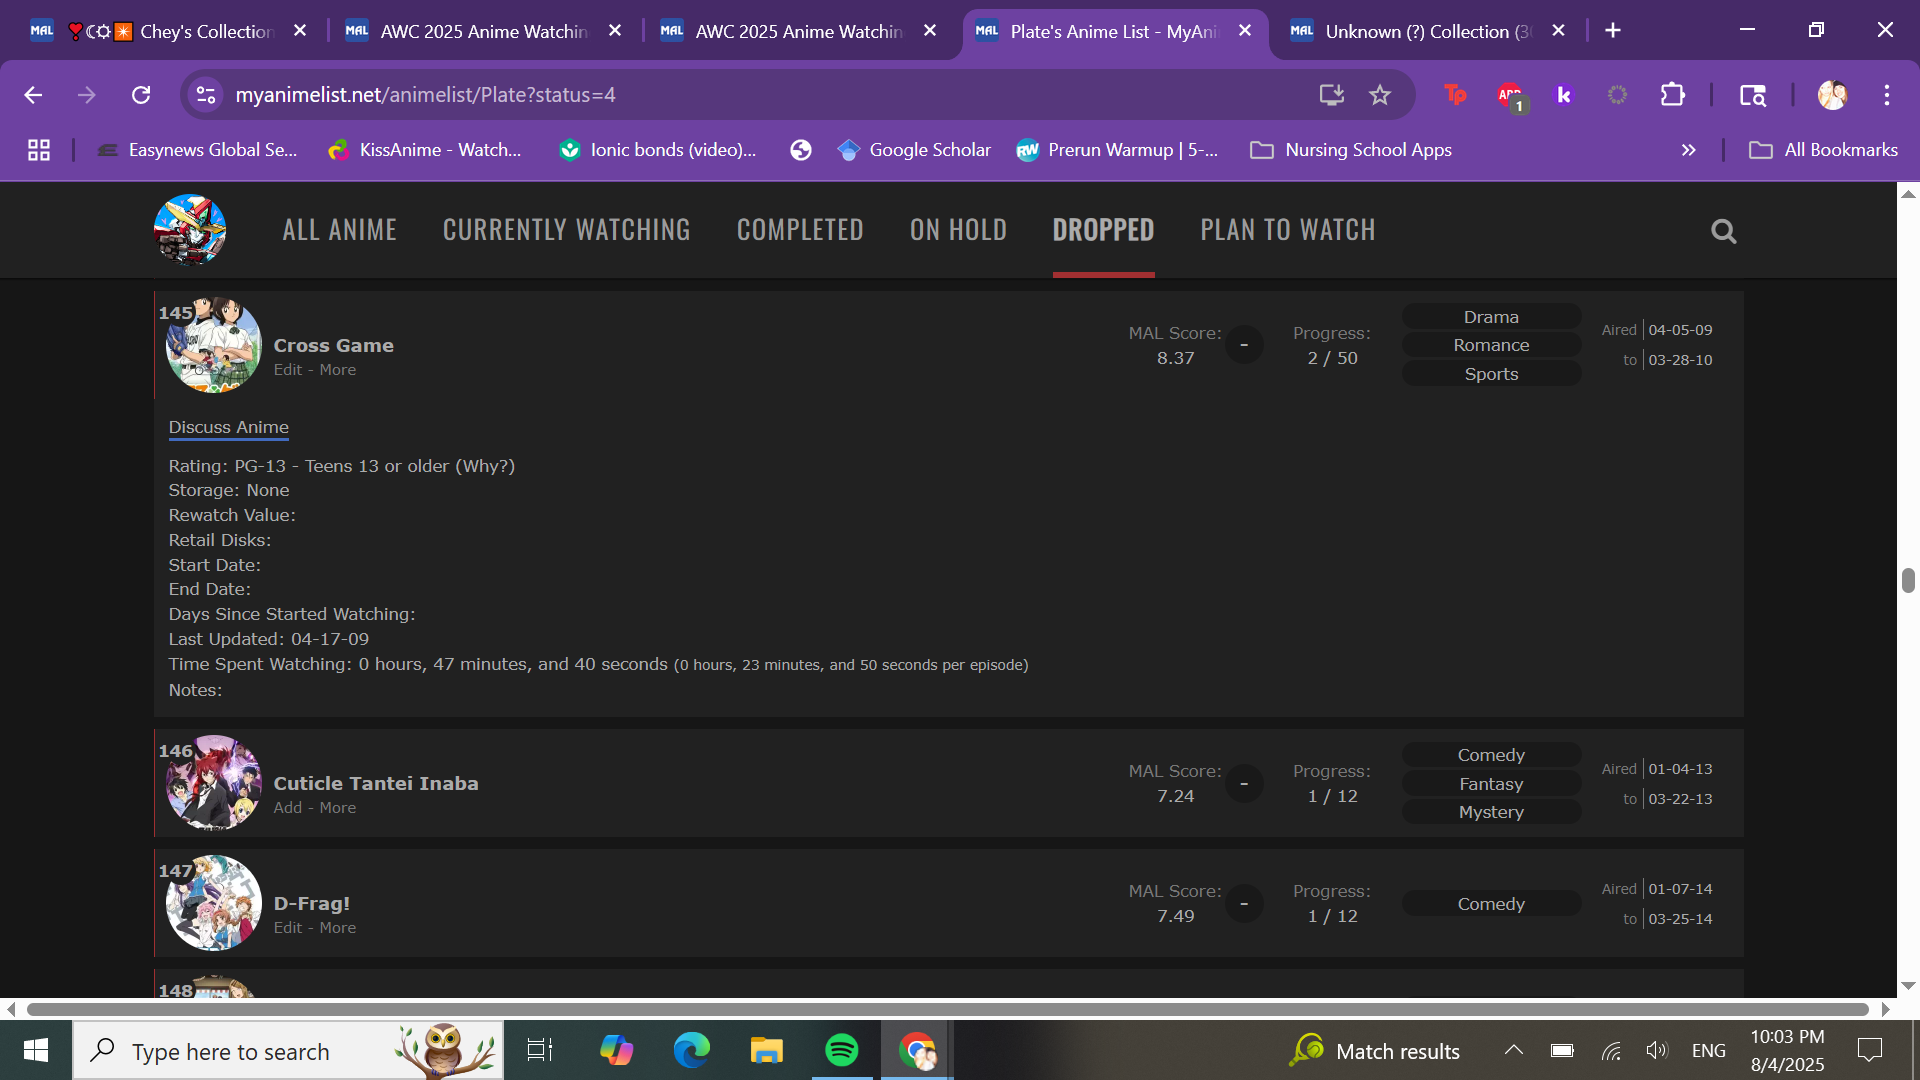
Task: Open the Chrome profile avatar icon
Action: [x=1832, y=95]
